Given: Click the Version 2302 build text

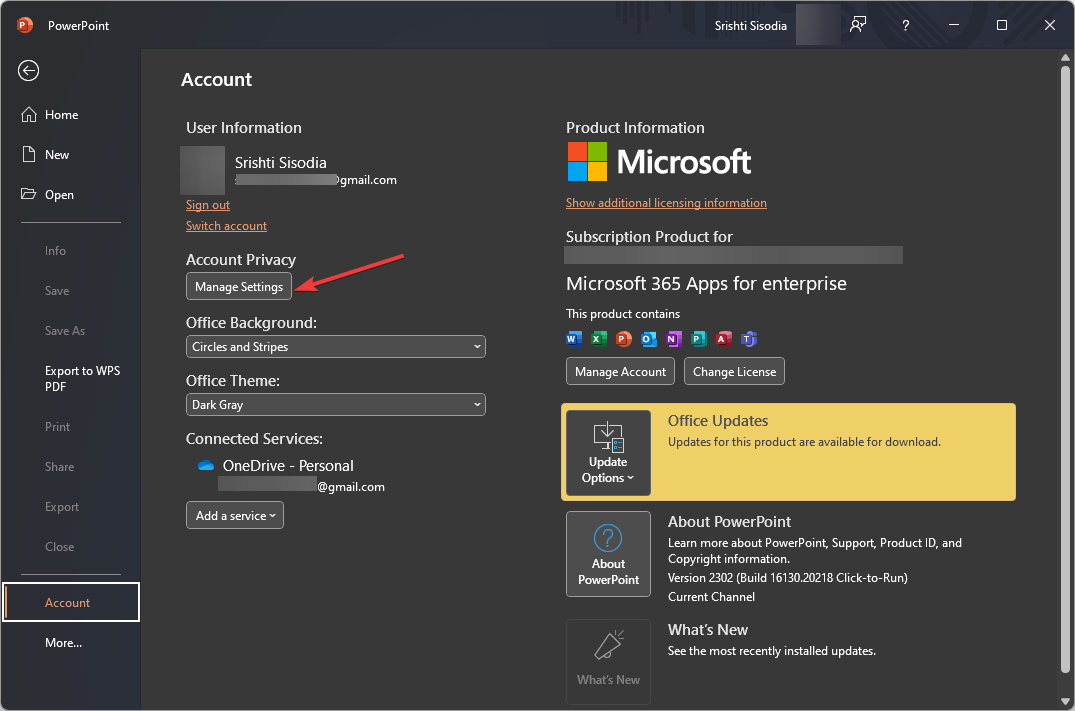Looking at the screenshot, I should click(788, 578).
